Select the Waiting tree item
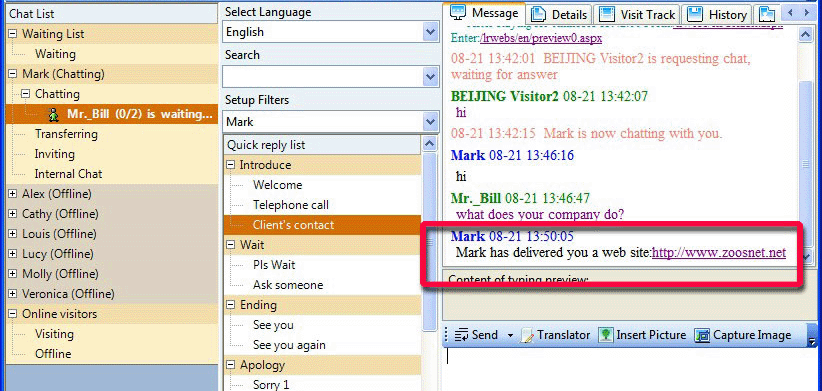 (55, 54)
